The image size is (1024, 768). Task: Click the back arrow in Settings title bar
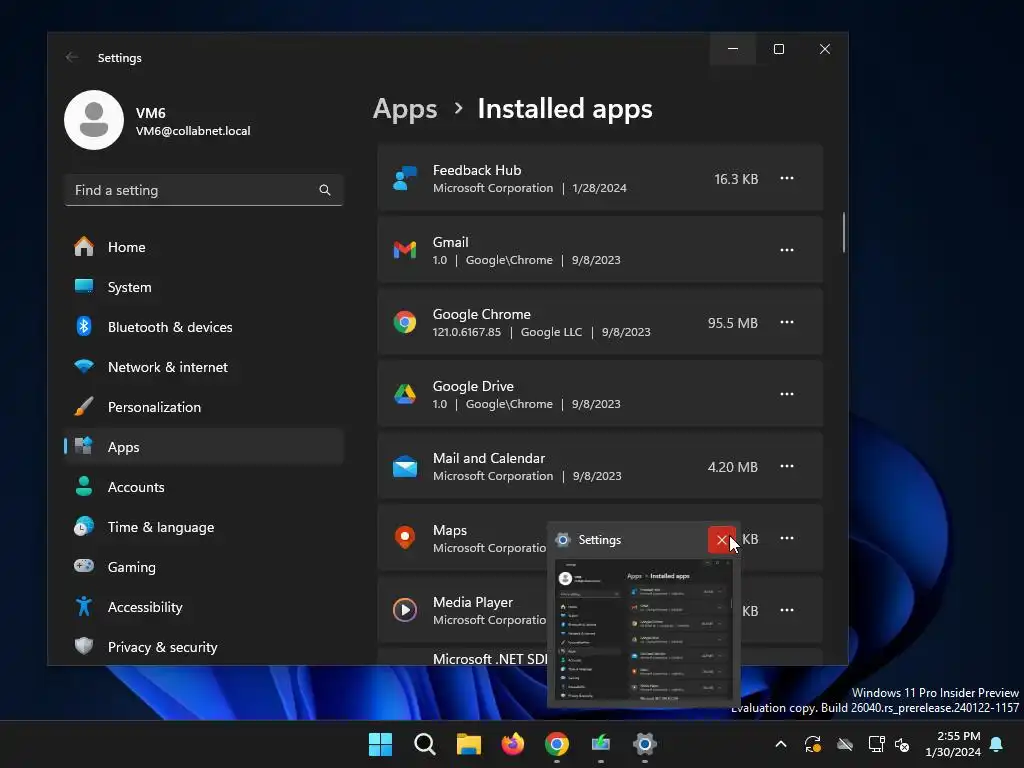pos(72,57)
